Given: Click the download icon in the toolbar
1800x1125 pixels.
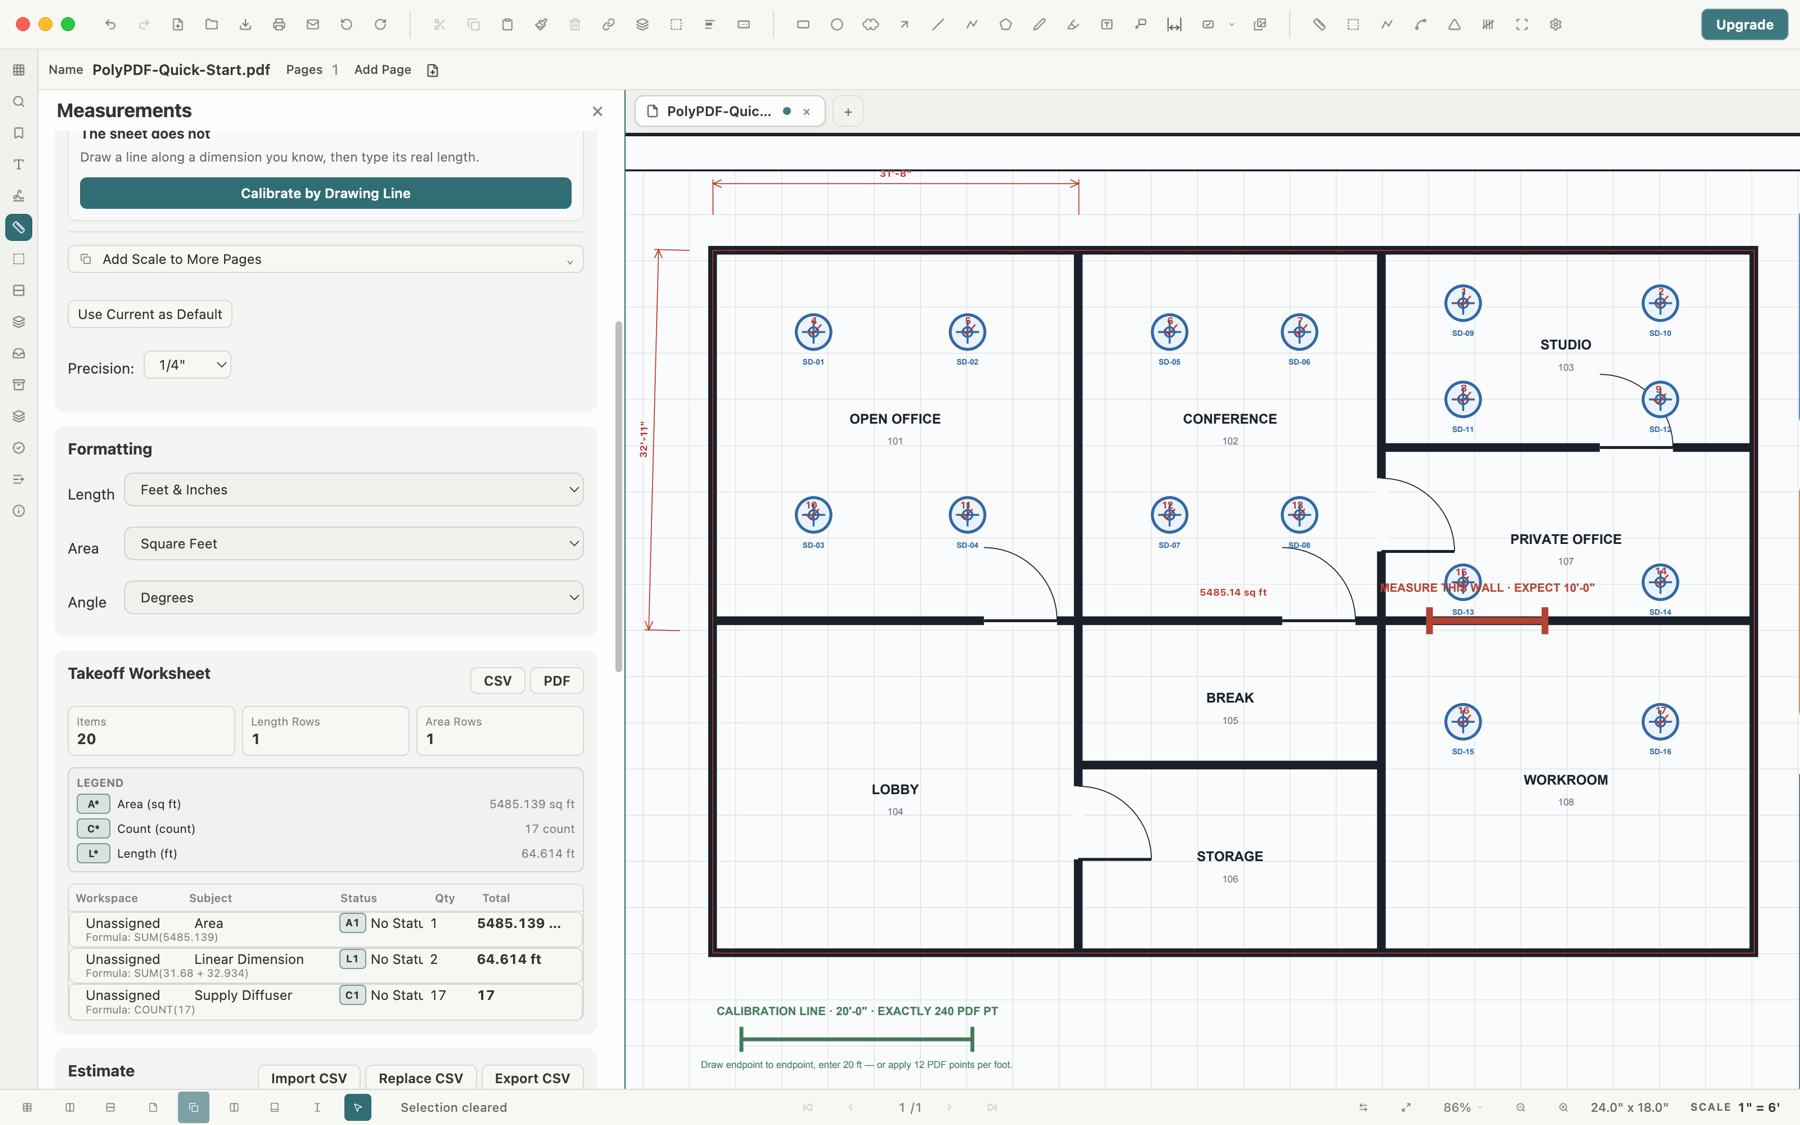Looking at the screenshot, I should (x=245, y=24).
